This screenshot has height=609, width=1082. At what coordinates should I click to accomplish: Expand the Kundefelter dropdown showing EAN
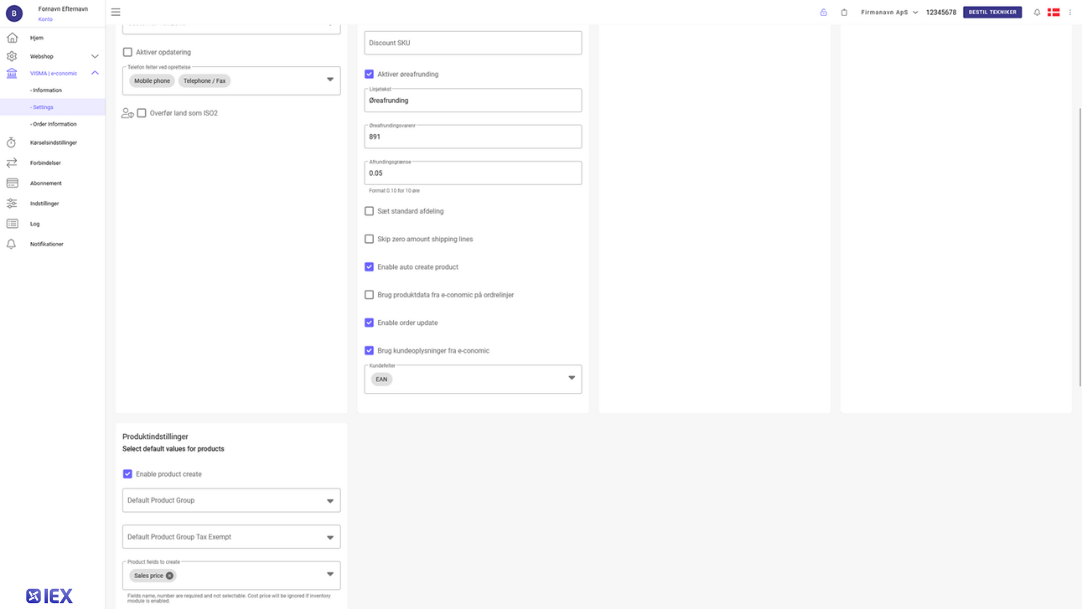570,379
